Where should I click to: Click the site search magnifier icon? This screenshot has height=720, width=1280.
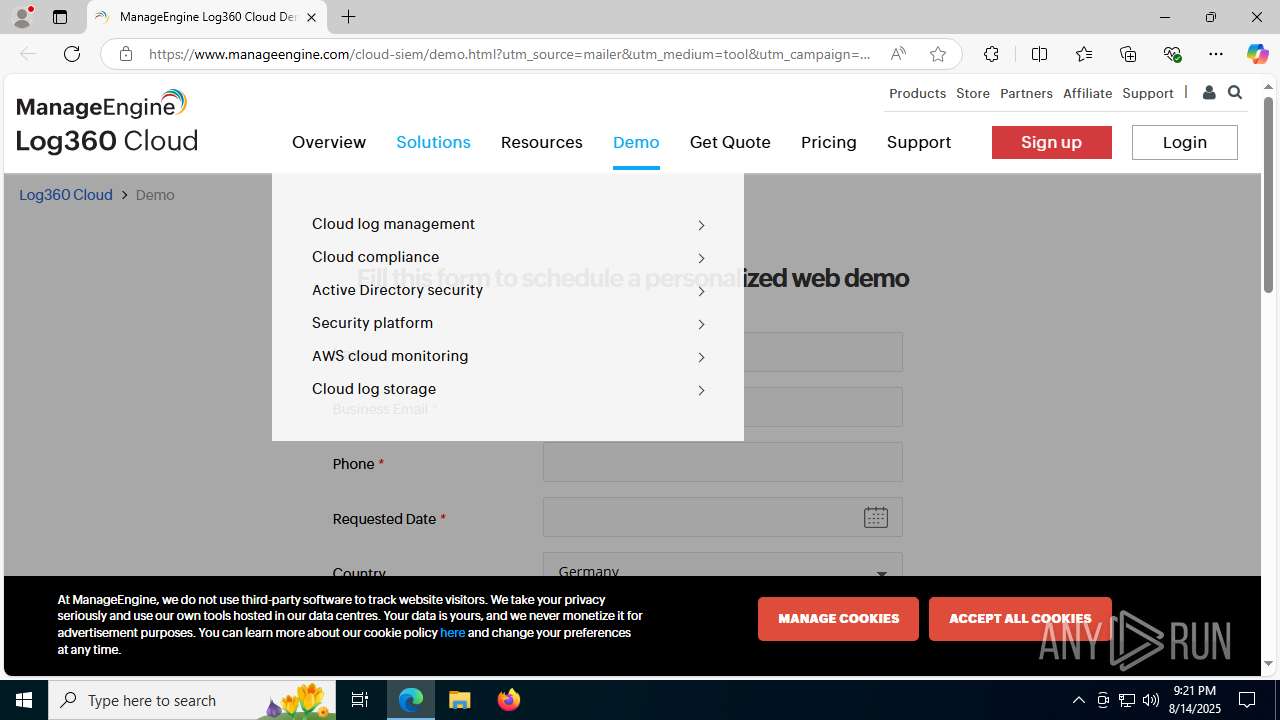tap(1235, 93)
